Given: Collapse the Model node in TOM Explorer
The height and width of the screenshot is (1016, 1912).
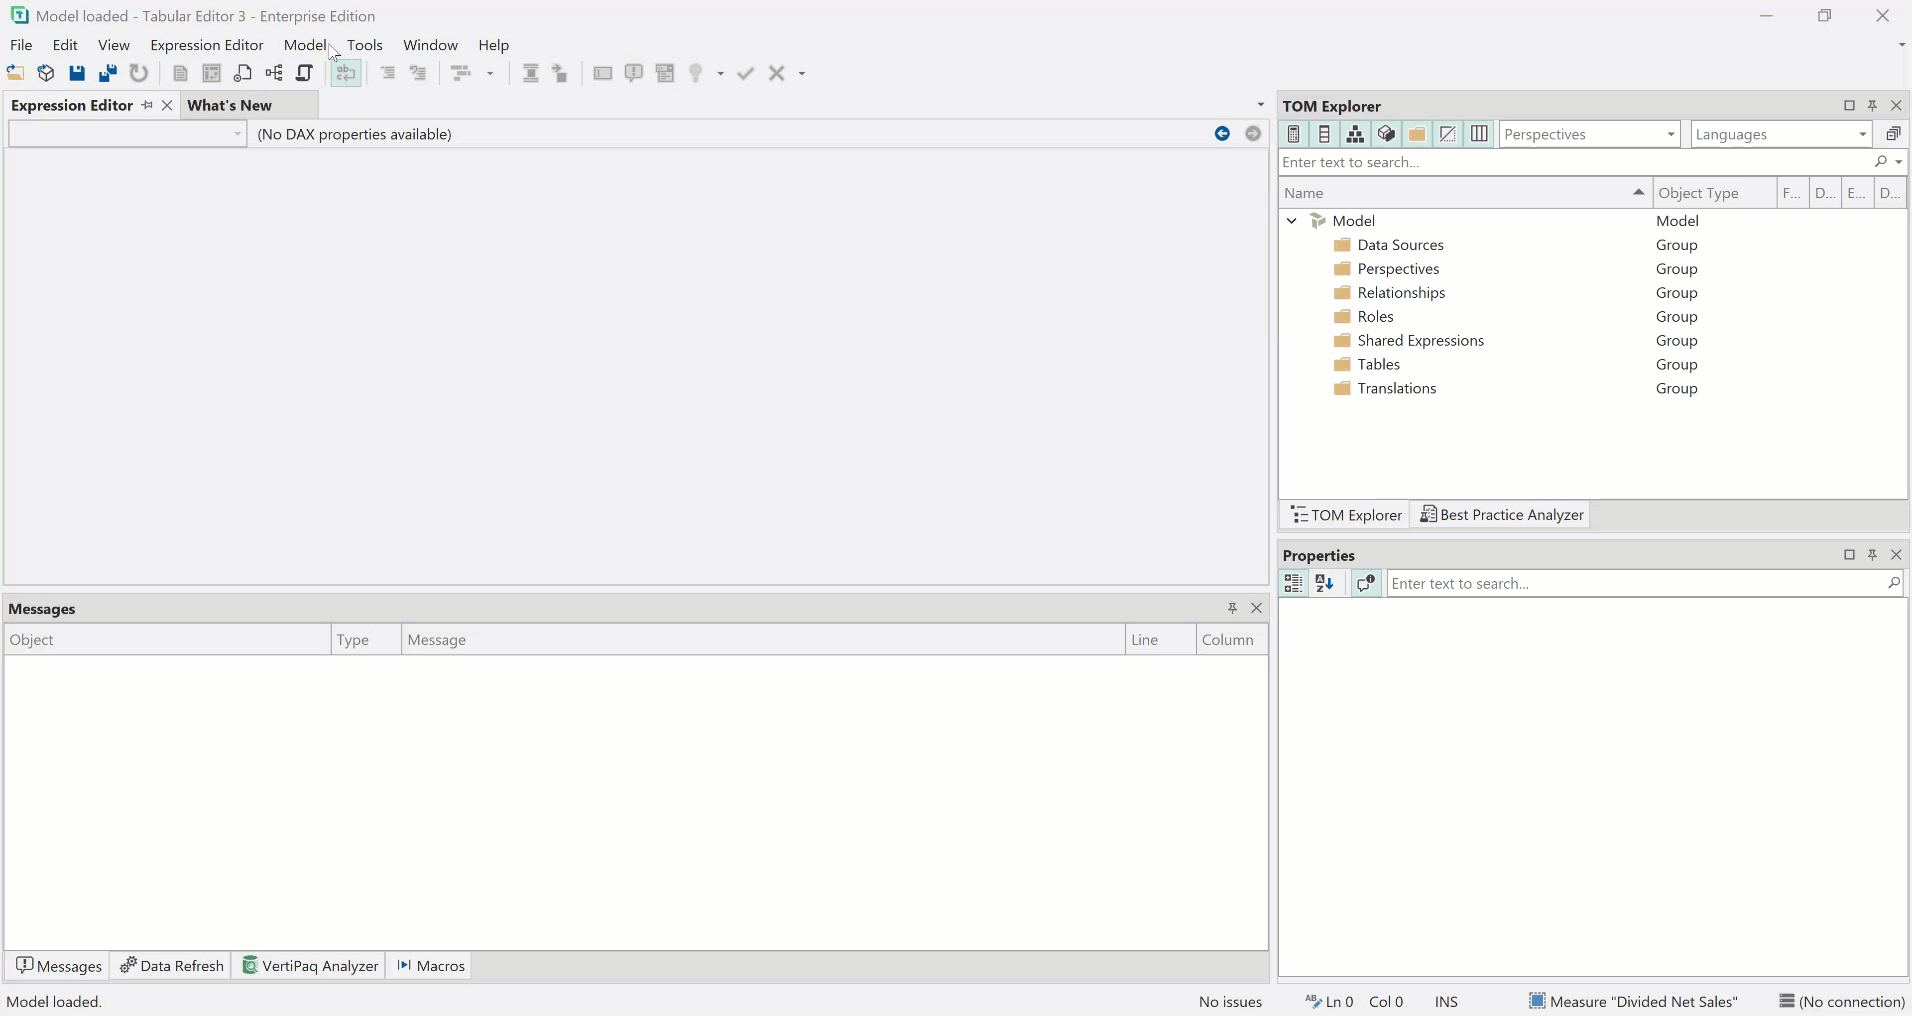Looking at the screenshot, I should (1291, 220).
